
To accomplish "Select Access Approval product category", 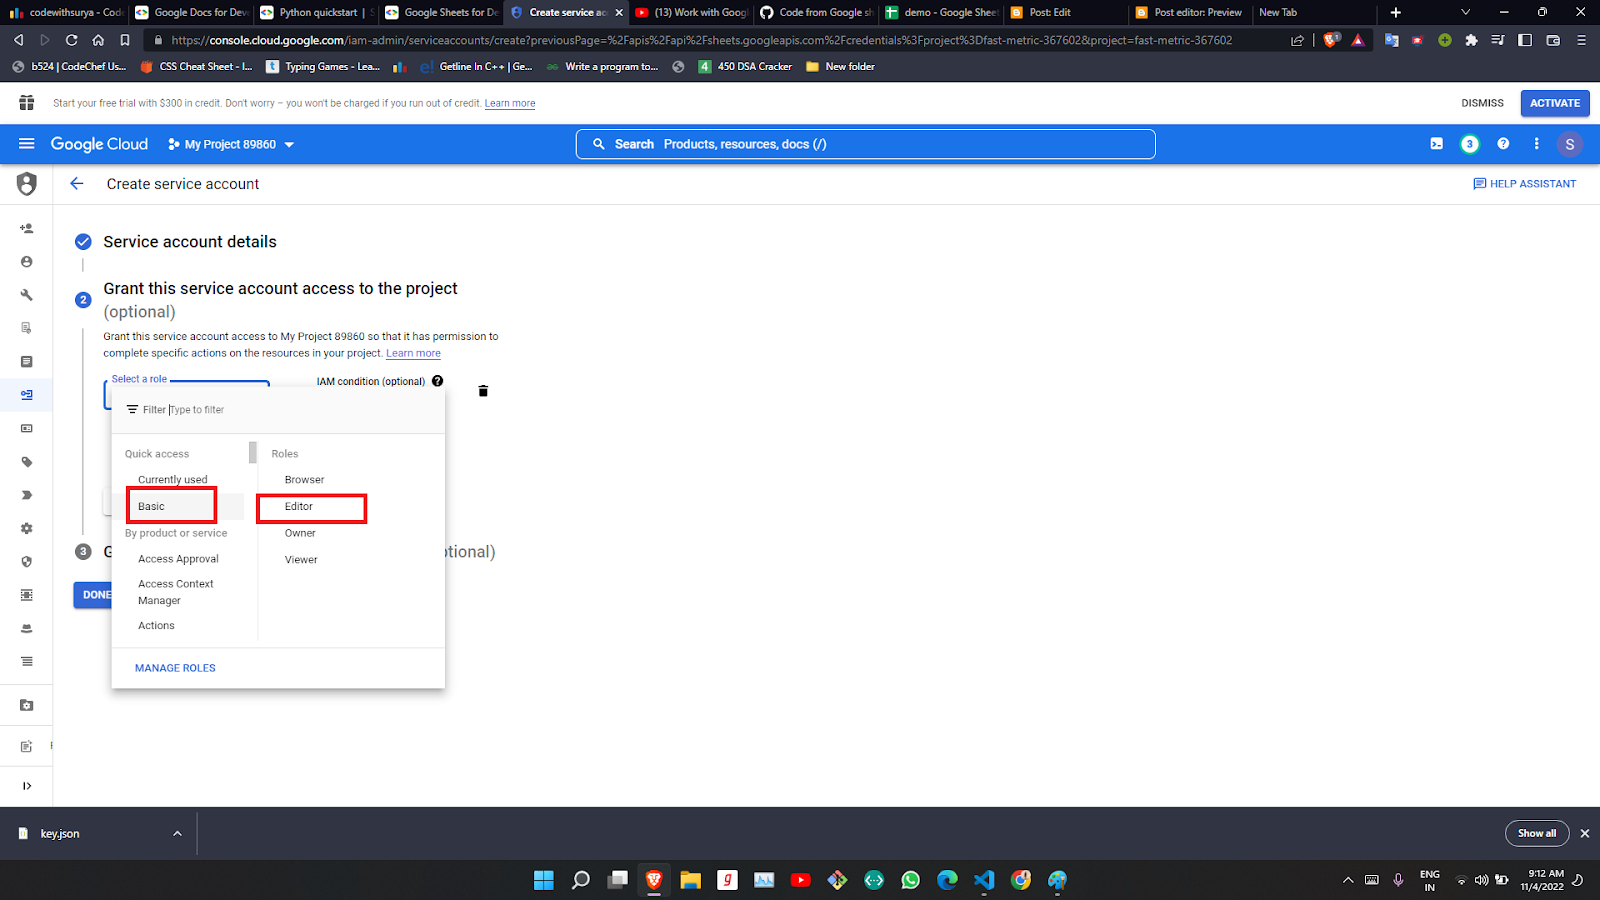I will point(178,559).
